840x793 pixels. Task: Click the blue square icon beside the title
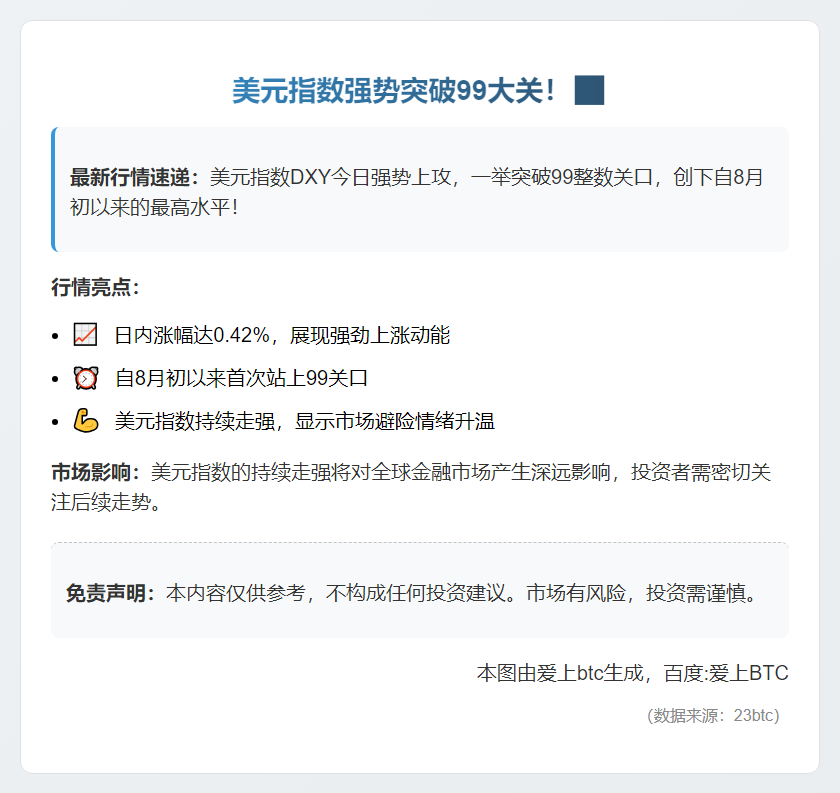[x=589, y=90]
